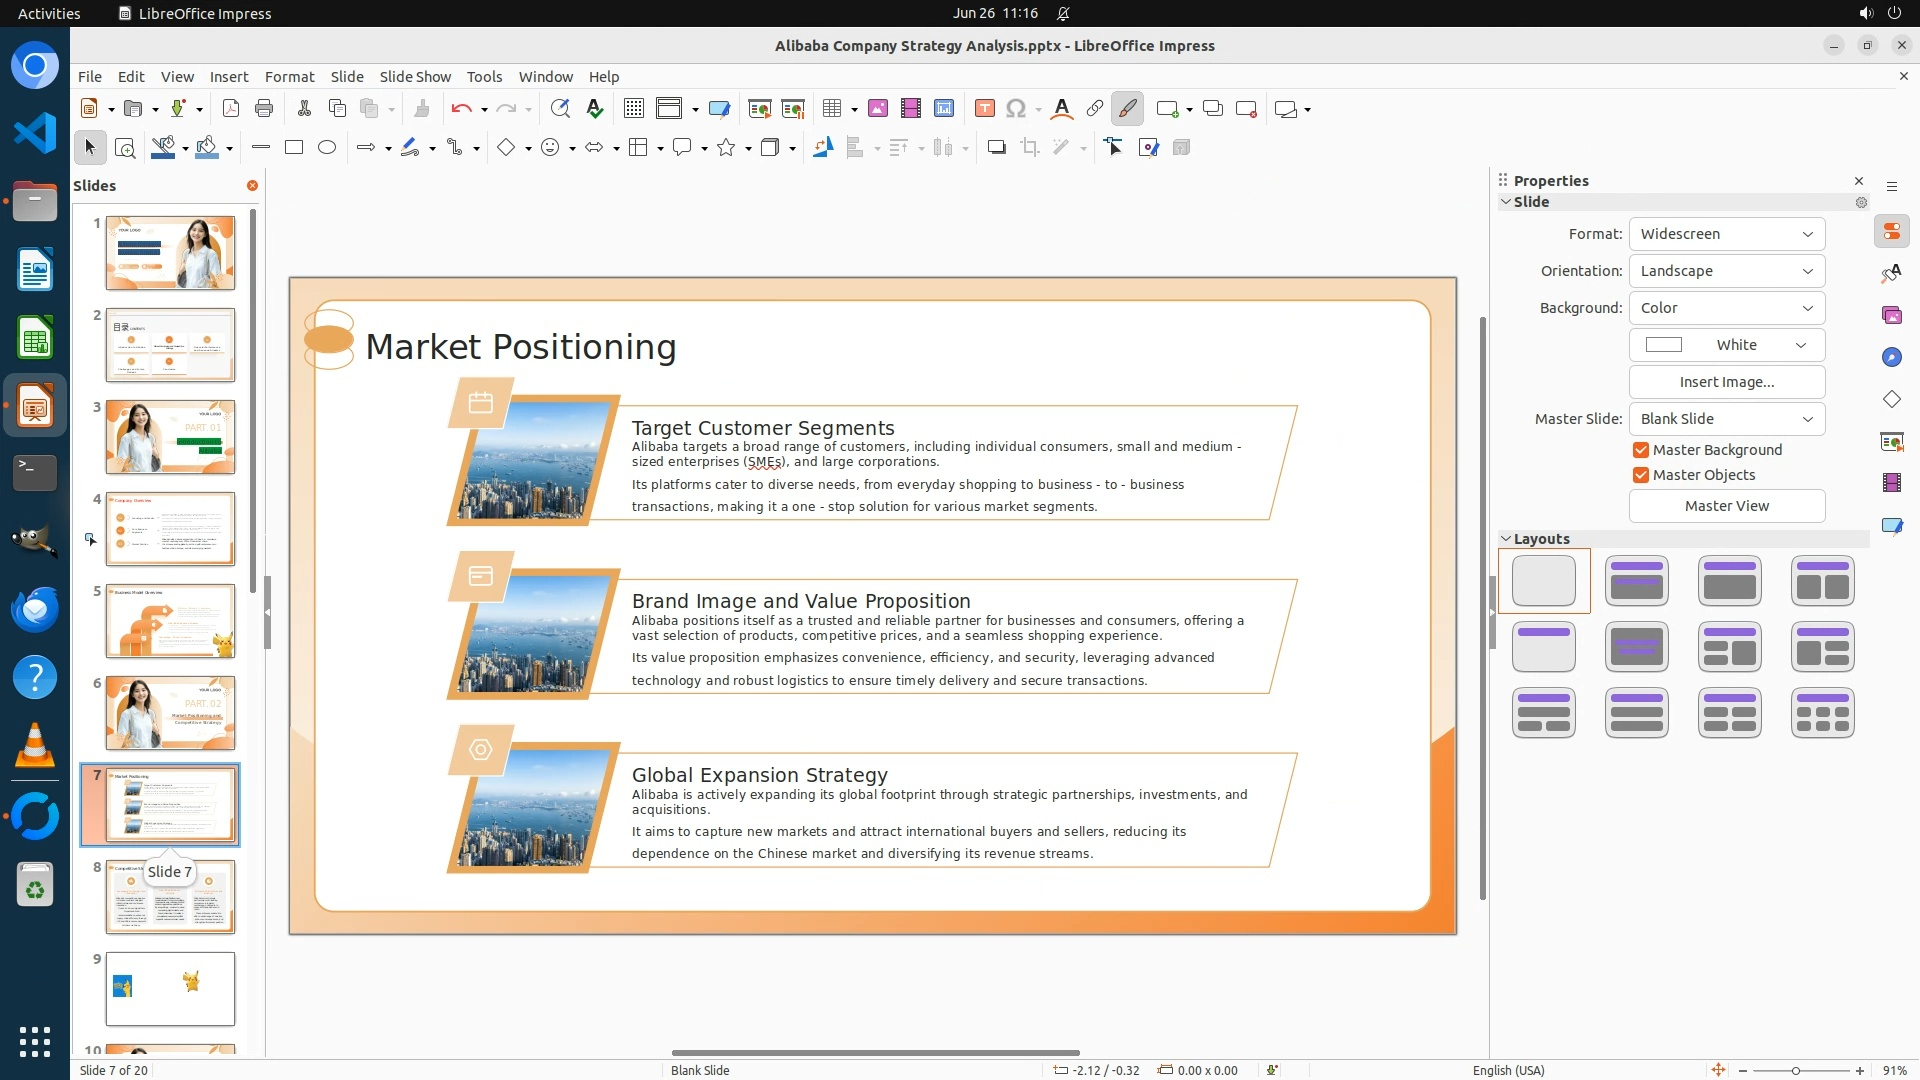
Task: Collapse the Layouts section expander
Action: (1506, 539)
